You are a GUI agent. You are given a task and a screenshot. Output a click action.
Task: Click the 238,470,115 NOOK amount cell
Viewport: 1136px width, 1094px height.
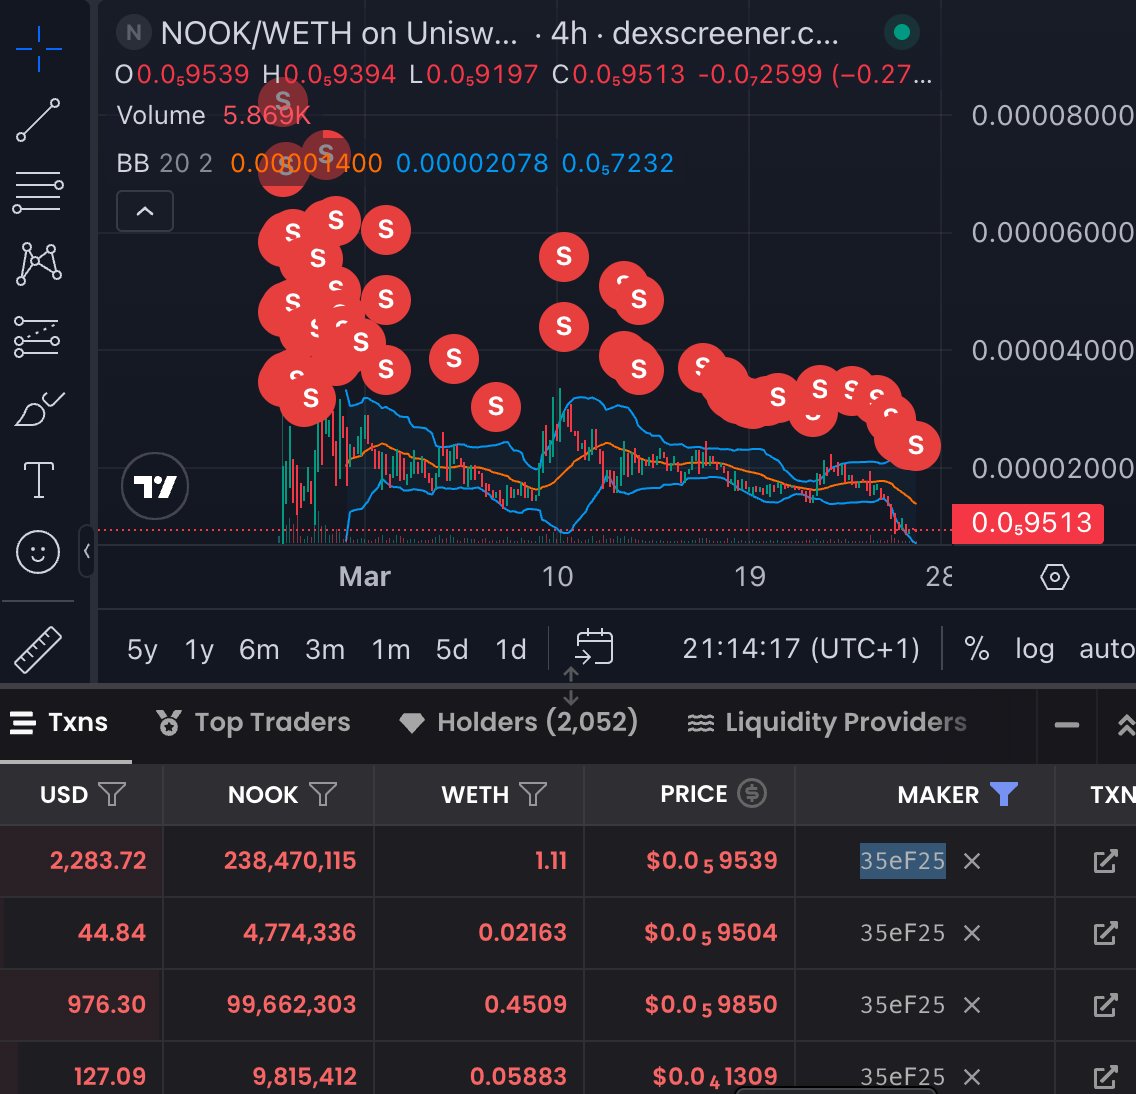tap(290, 861)
